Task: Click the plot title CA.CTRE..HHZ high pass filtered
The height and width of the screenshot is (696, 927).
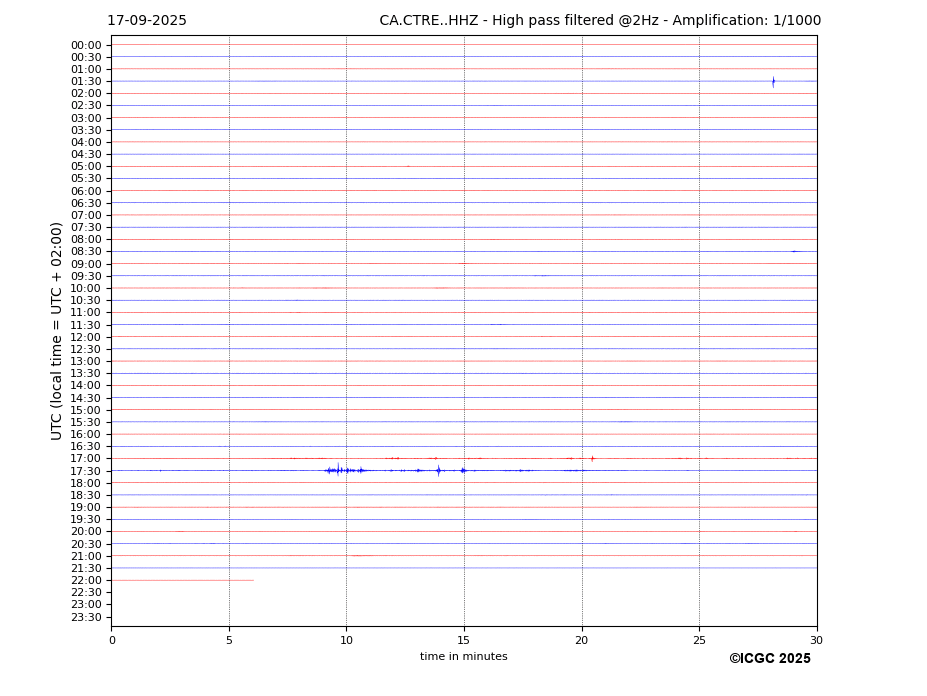Action: pos(600,21)
